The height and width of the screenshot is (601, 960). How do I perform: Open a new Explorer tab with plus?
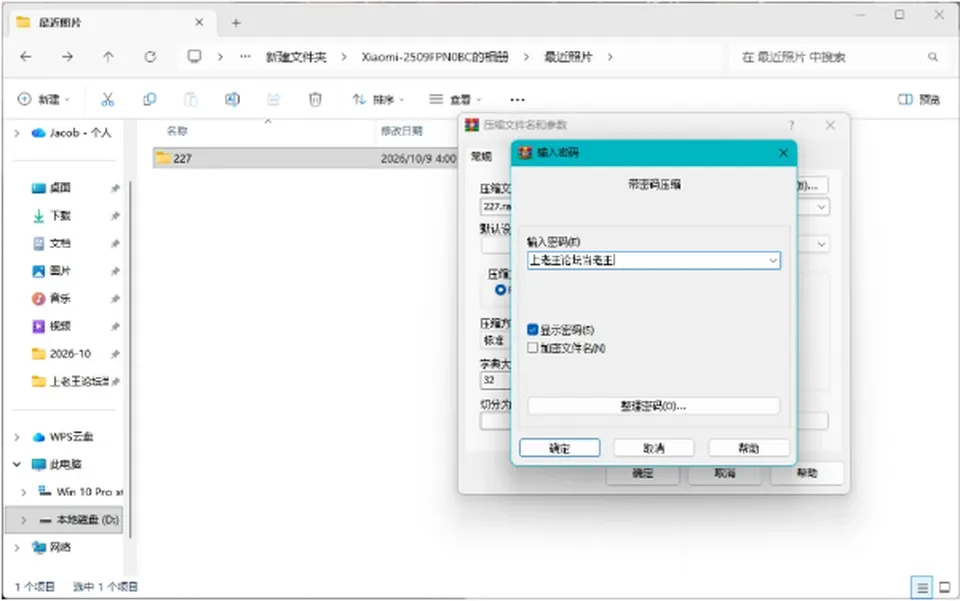(x=236, y=23)
